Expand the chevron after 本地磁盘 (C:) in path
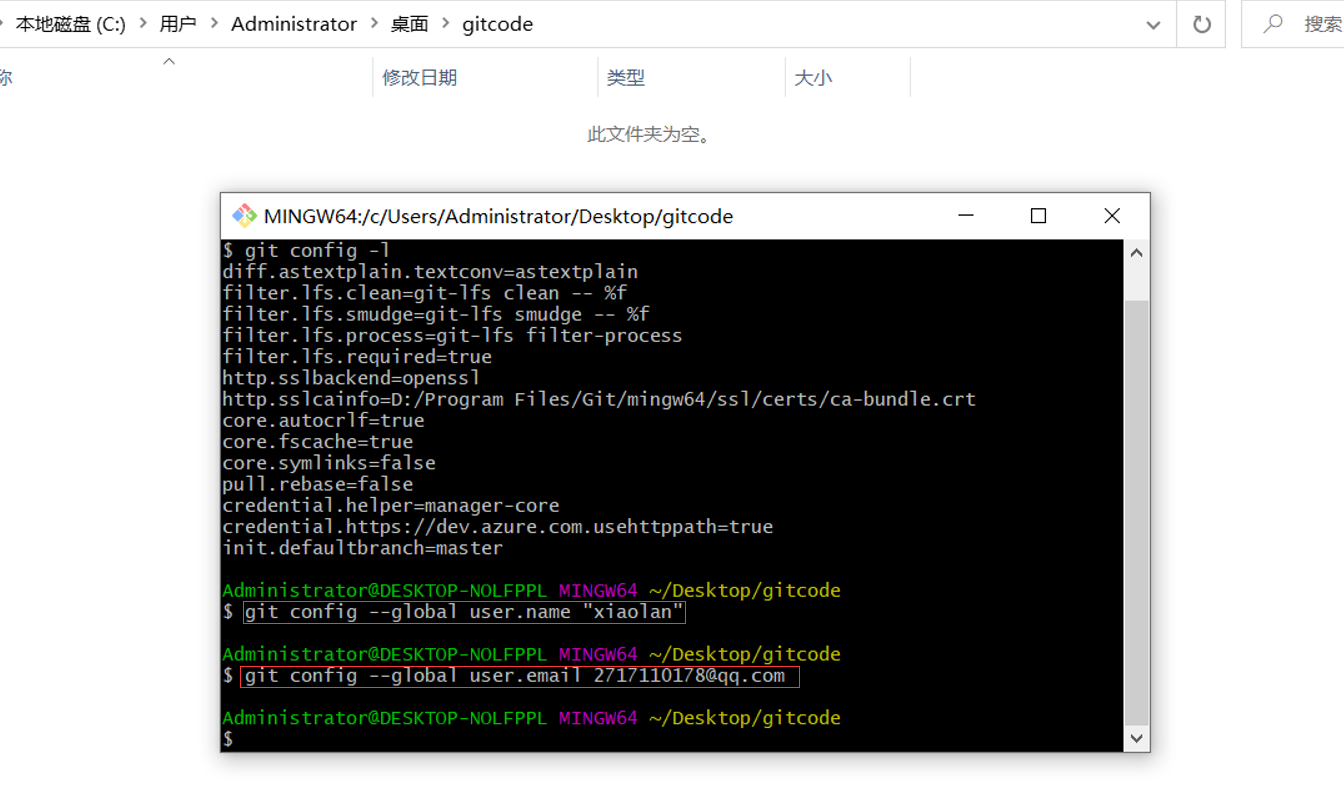This screenshot has width=1344, height=800. (142, 24)
